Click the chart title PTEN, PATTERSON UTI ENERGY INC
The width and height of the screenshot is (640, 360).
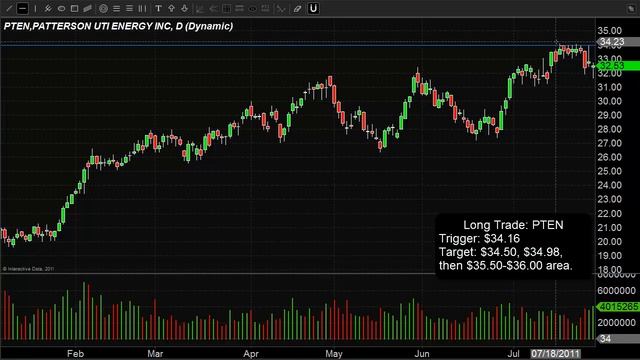tap(118, 26)
